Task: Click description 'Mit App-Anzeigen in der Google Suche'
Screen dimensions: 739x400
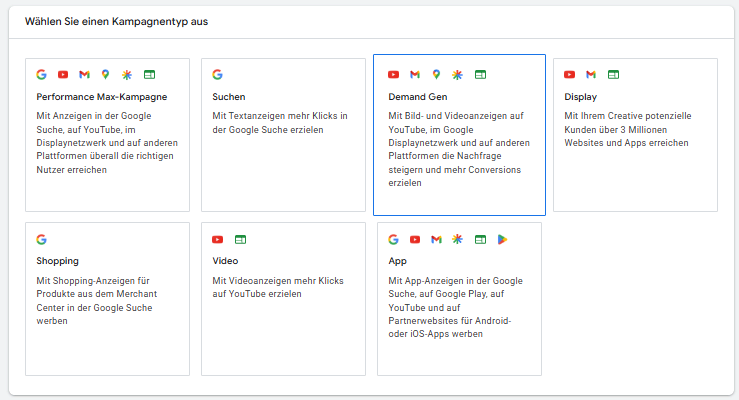Action: (x=455, y=307)
